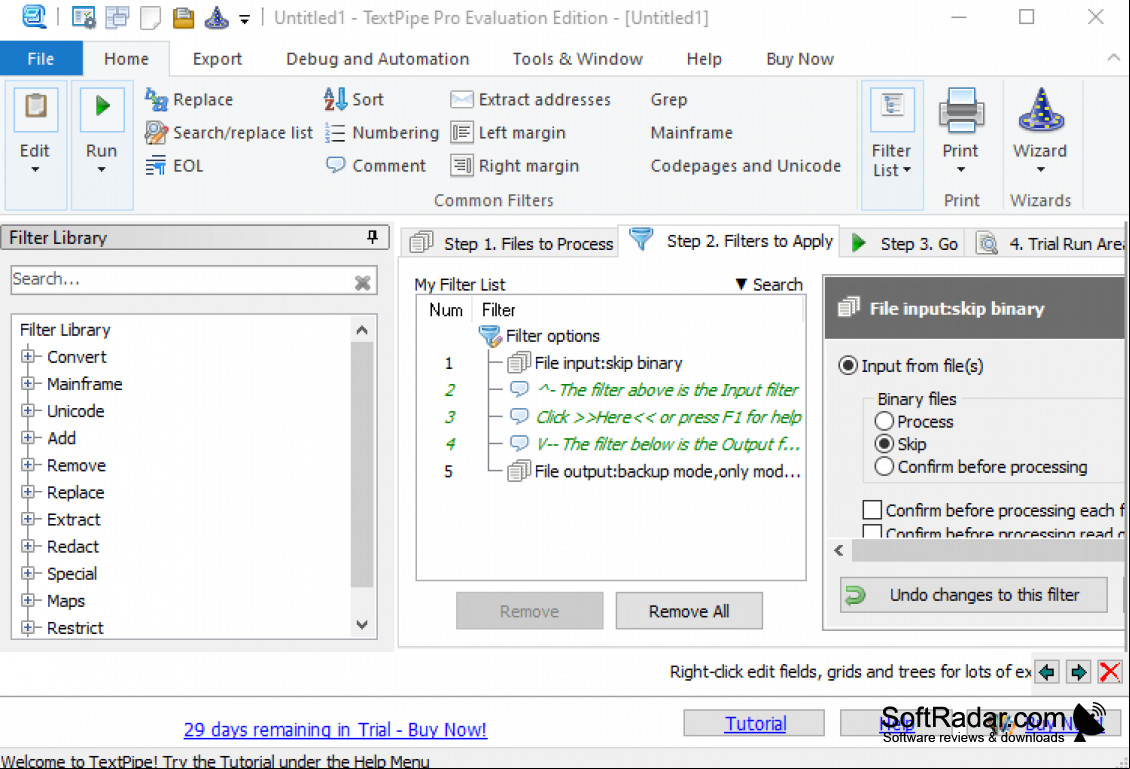Open the Wizard hat button
Viewport: 1130px width, 769px height.
tap(1040, 130)
